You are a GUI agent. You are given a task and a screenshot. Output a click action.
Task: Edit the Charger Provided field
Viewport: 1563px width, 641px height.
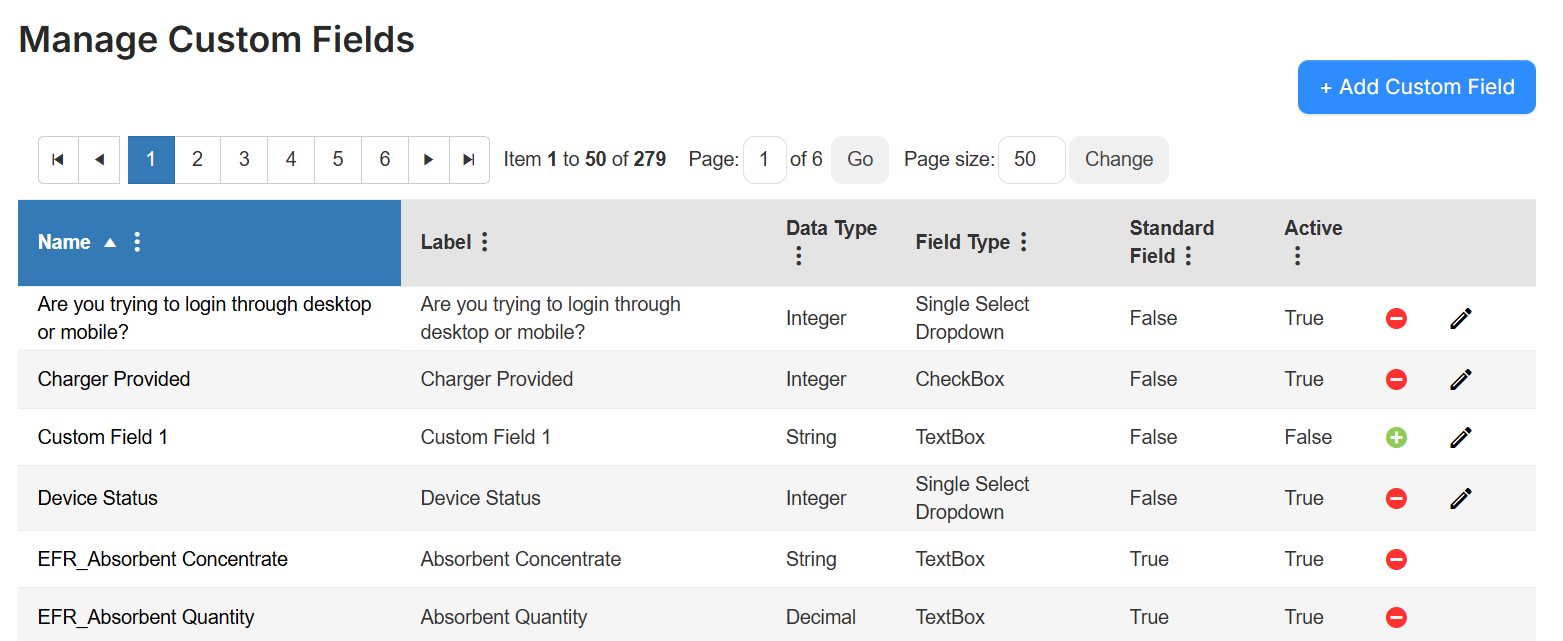tap(1460, 379)
